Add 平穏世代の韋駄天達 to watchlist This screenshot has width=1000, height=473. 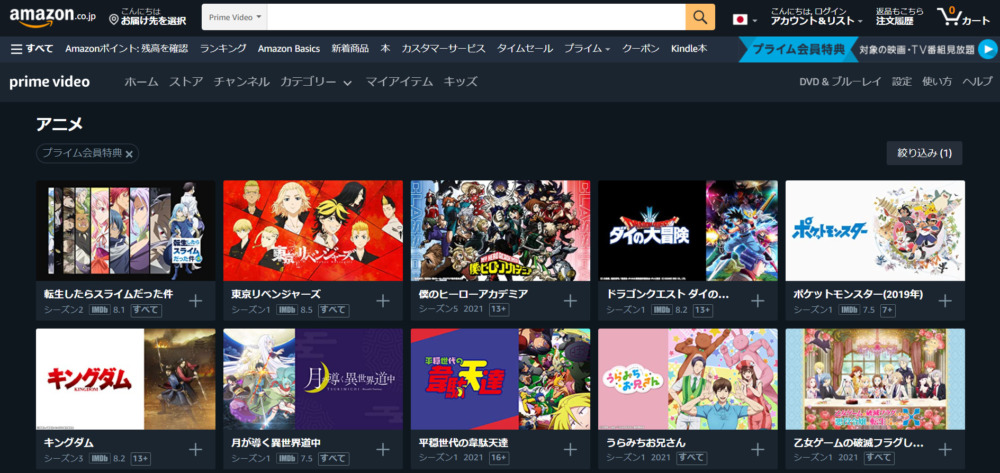click(x=570, y=449)
